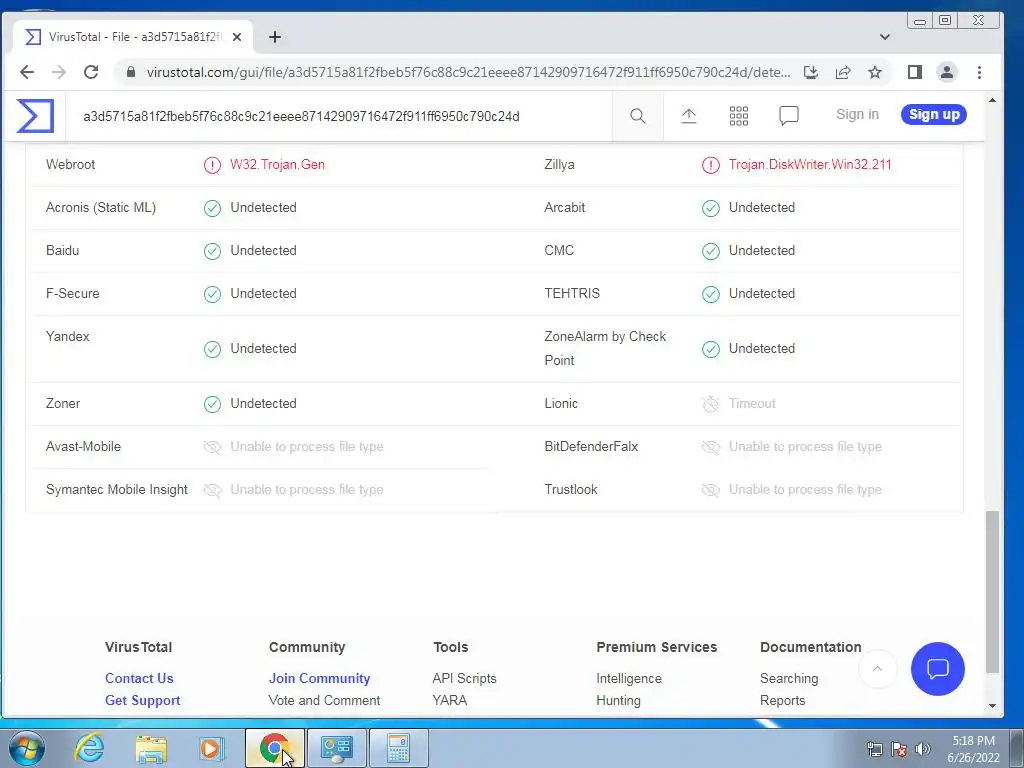
Task: Click the Lionic Timeout status text
Action: [752, 403]
